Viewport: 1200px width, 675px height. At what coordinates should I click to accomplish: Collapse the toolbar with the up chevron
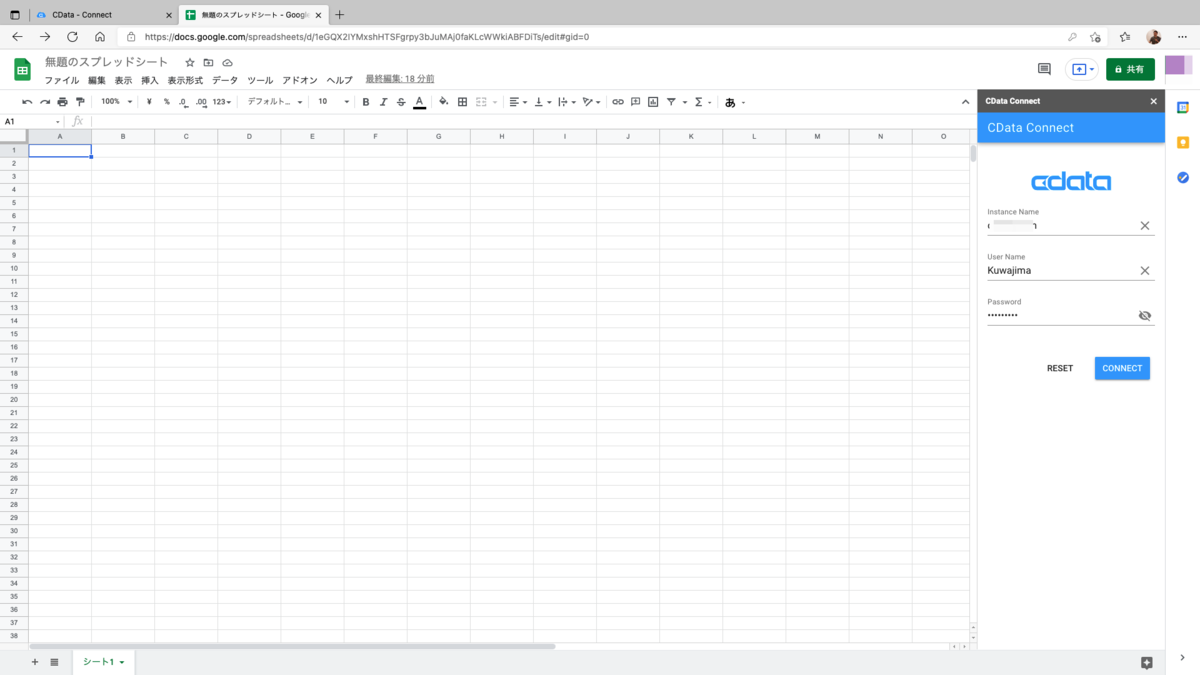click(965, 102)
